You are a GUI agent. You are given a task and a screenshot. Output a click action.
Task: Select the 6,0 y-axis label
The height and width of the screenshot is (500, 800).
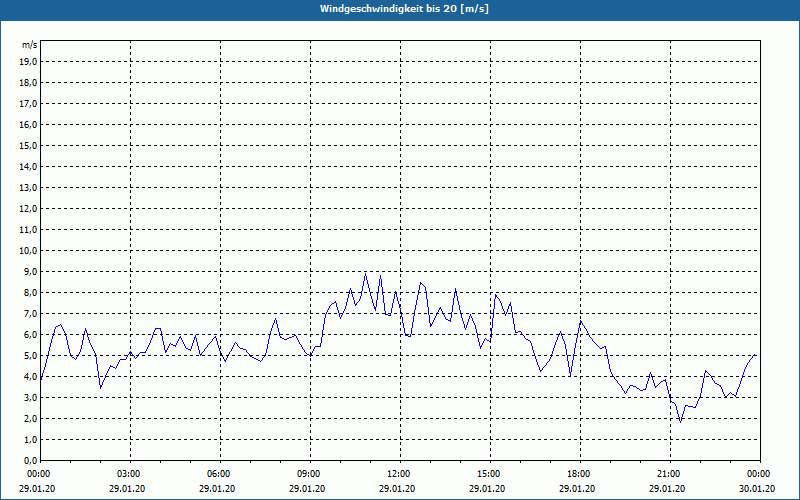click(31, 335)
